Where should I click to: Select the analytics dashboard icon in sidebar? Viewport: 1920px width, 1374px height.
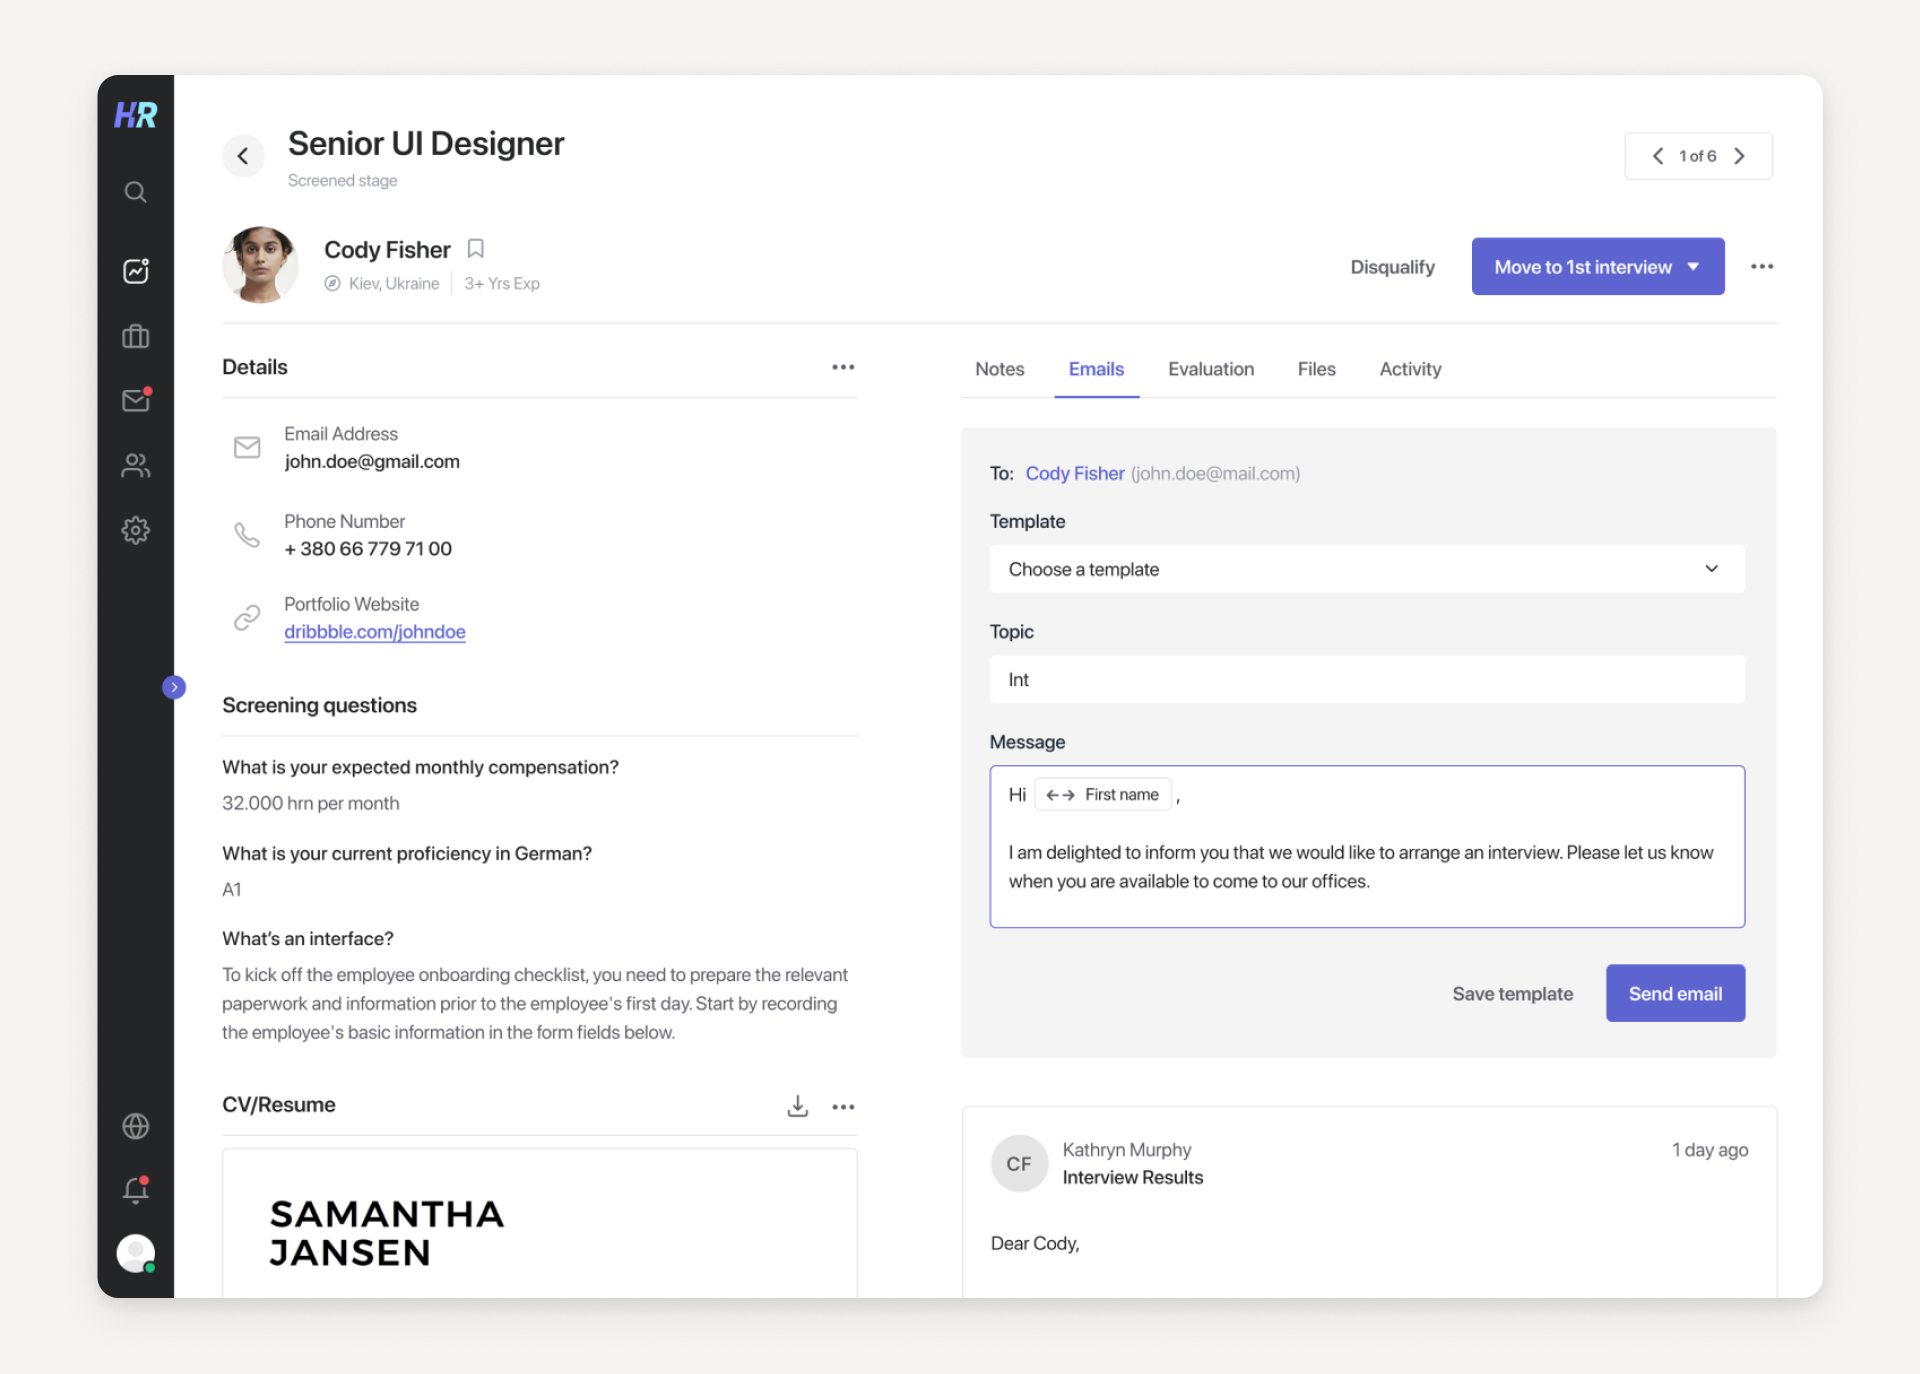[x=136, y=271]
